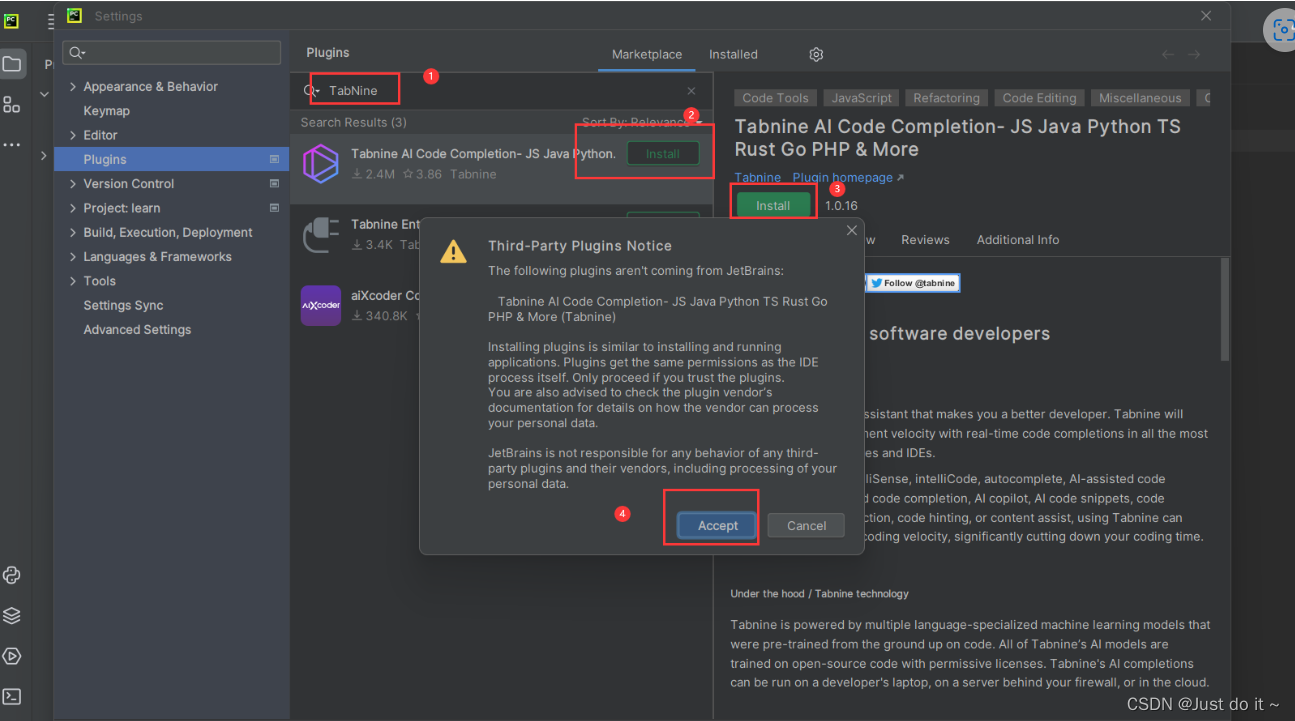
Task: Expand the Editor settings node
Action: coord(72,135)
